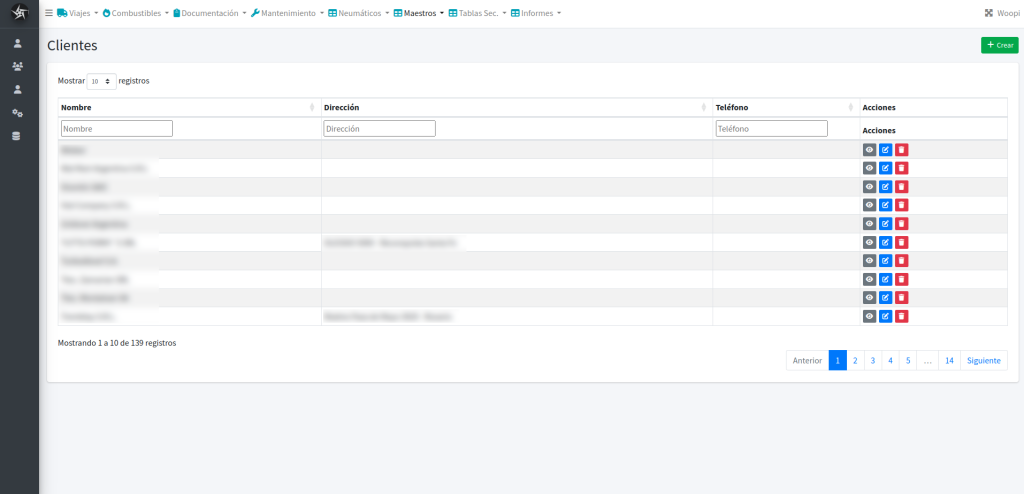Go to next page with Siguiente

(x=983, y=360)
